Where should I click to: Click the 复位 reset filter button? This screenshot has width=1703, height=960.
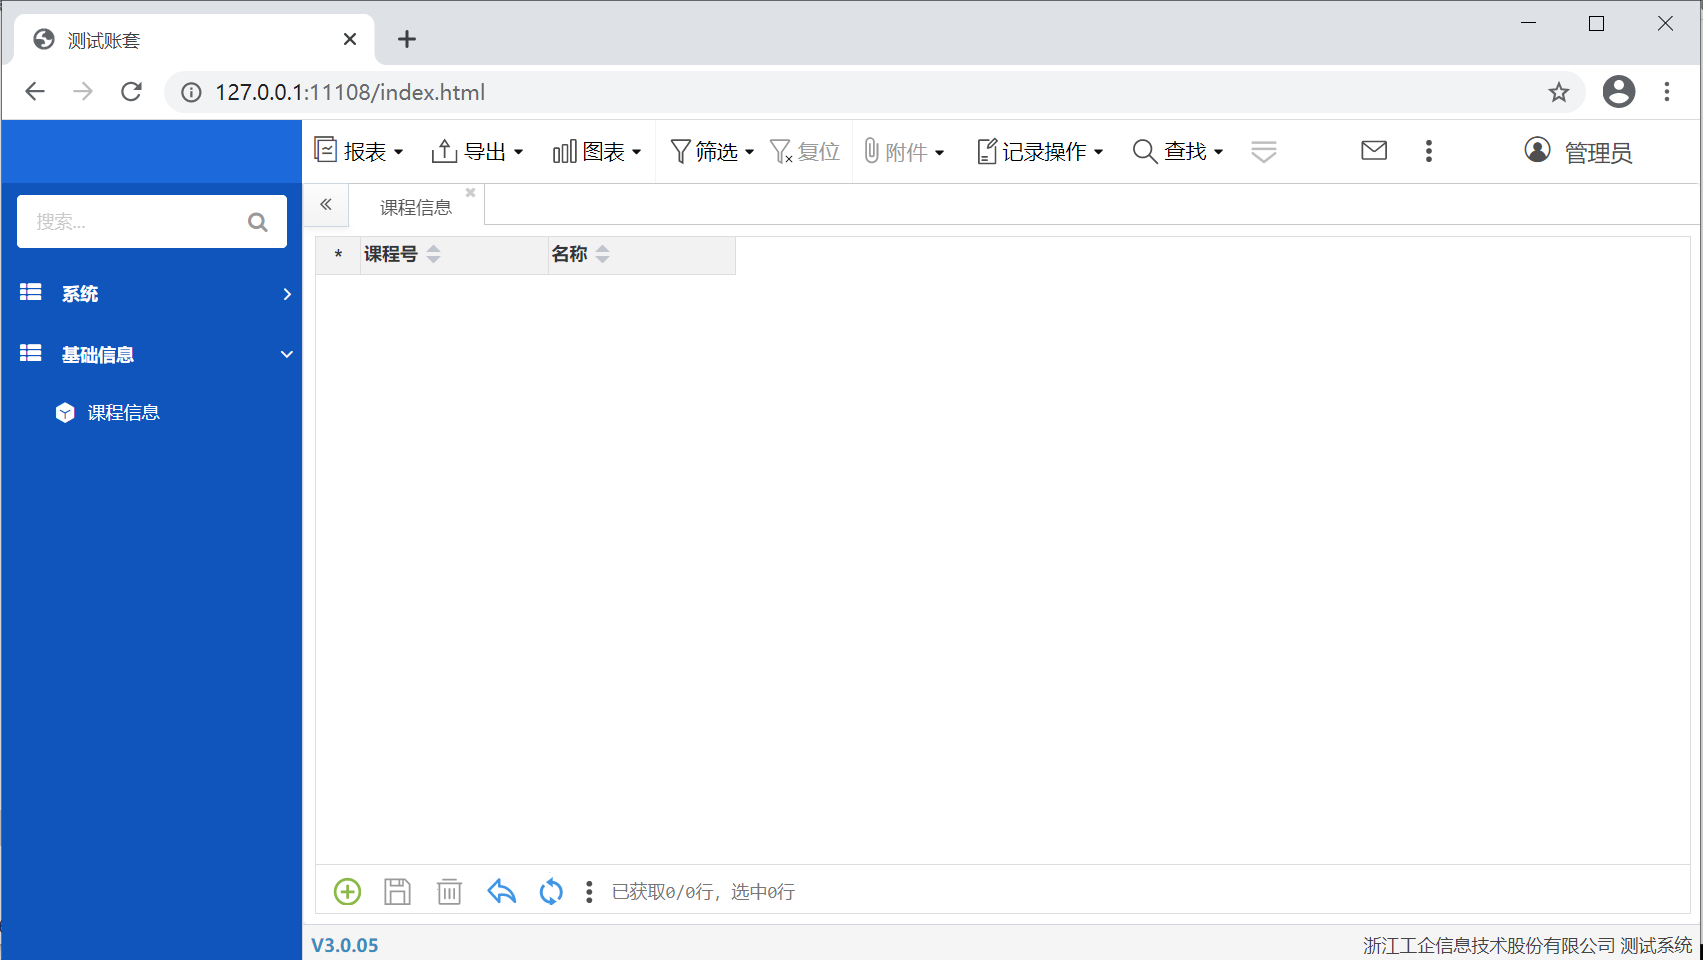click(805, 151)
